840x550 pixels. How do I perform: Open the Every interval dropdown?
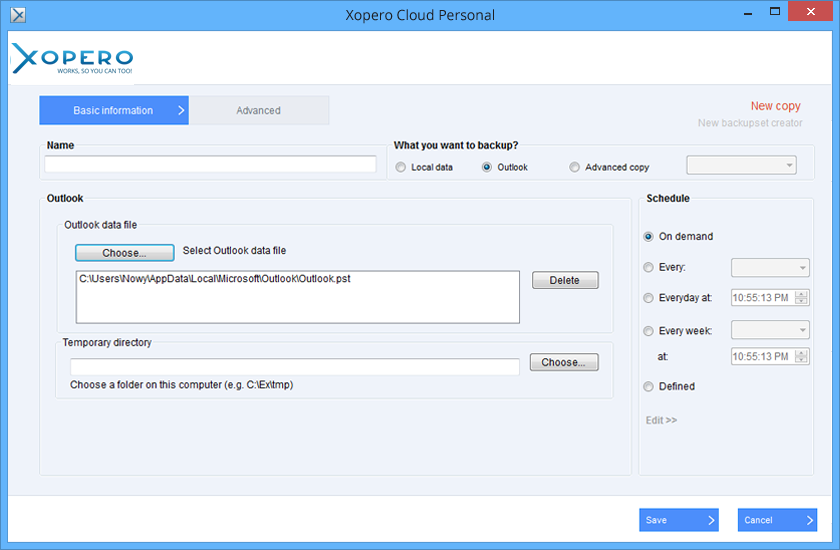click(770, 268)
